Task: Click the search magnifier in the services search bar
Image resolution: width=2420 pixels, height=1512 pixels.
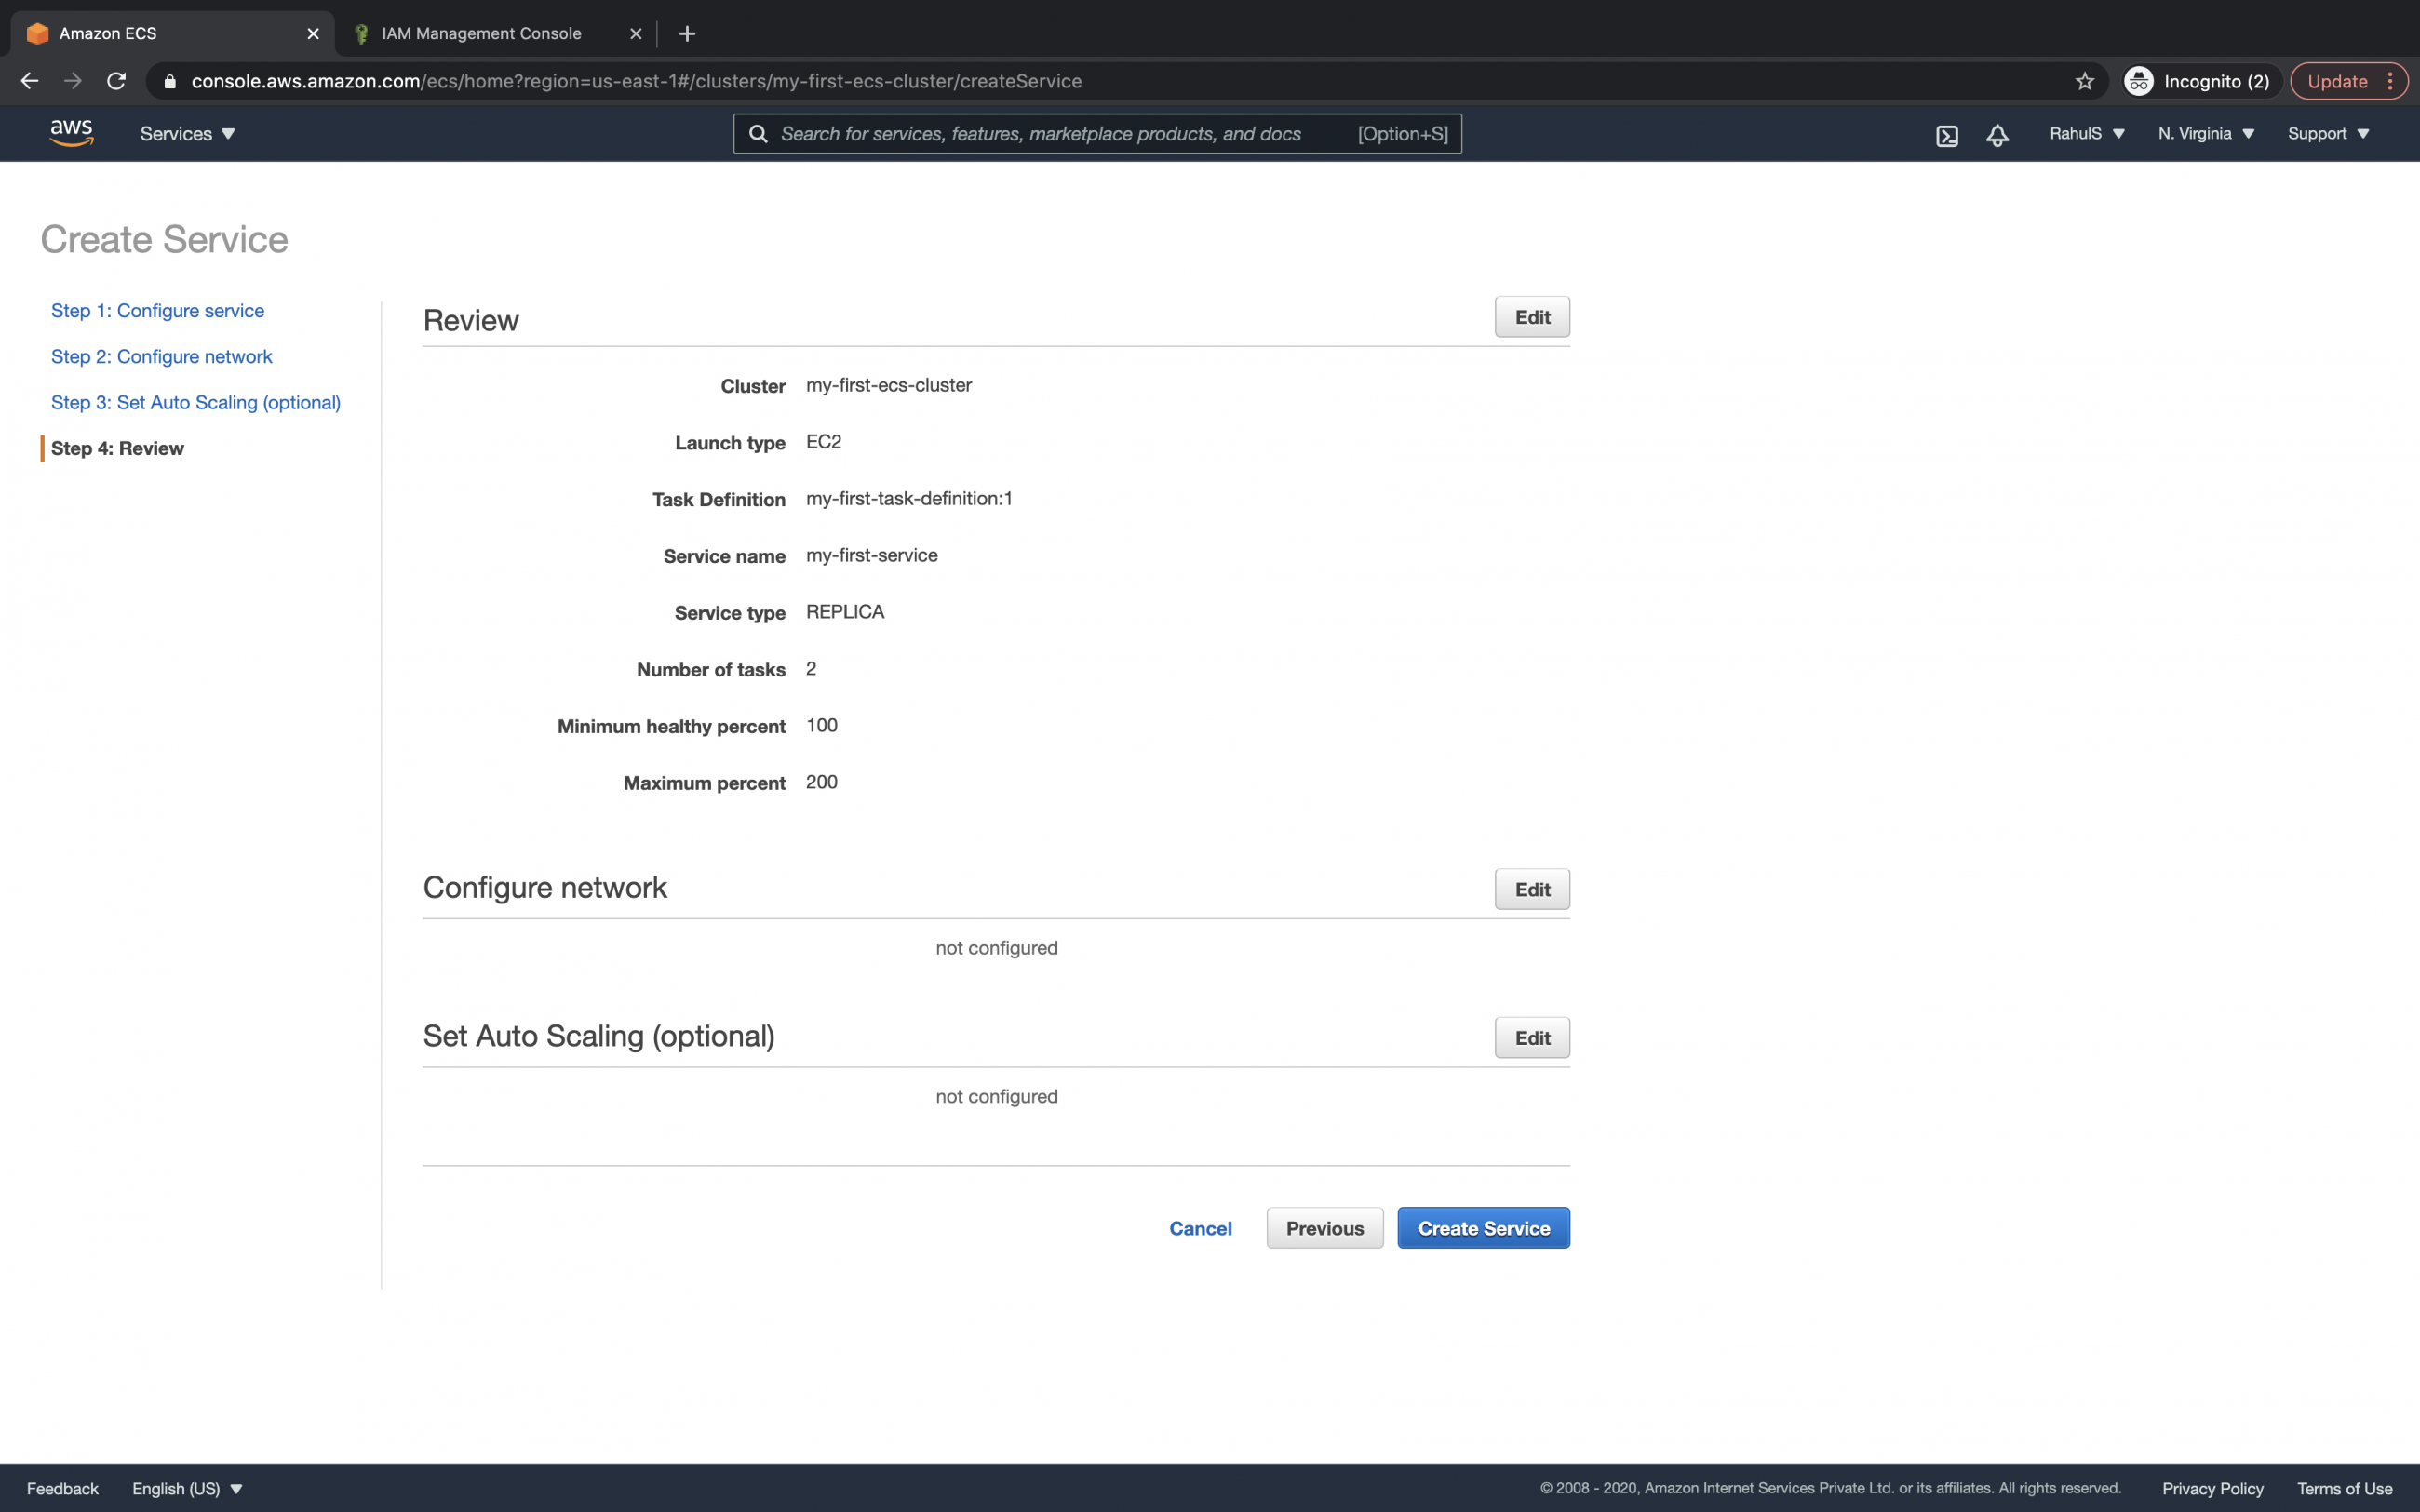Action: click(x=760, y=133)
